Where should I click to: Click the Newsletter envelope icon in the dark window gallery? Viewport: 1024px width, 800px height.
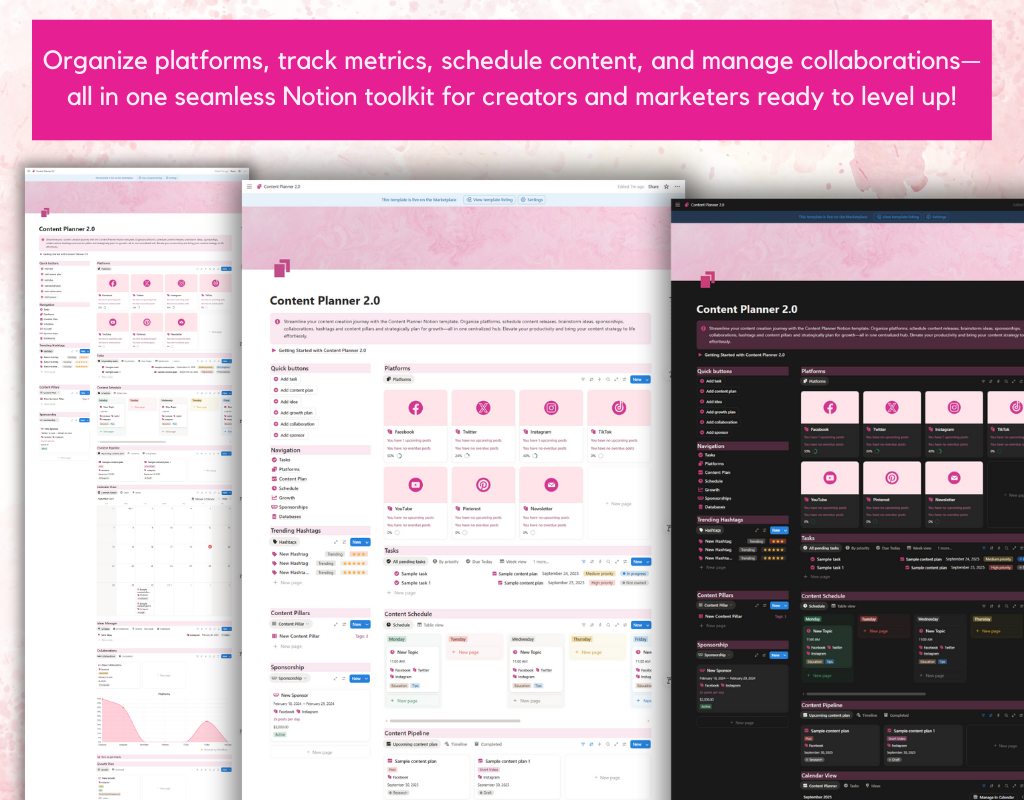coord(954,478)
